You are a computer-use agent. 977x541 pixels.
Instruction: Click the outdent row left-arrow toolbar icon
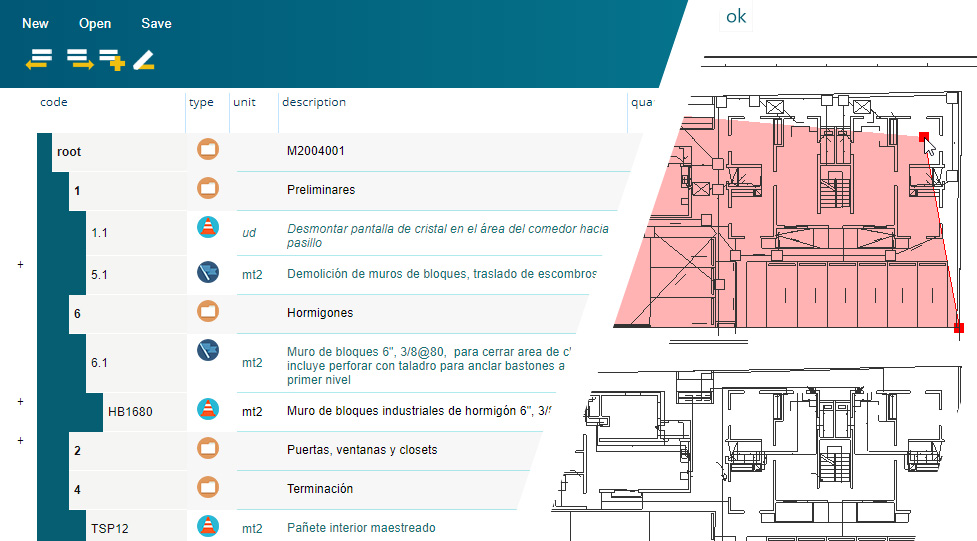[x=39, y=61]
